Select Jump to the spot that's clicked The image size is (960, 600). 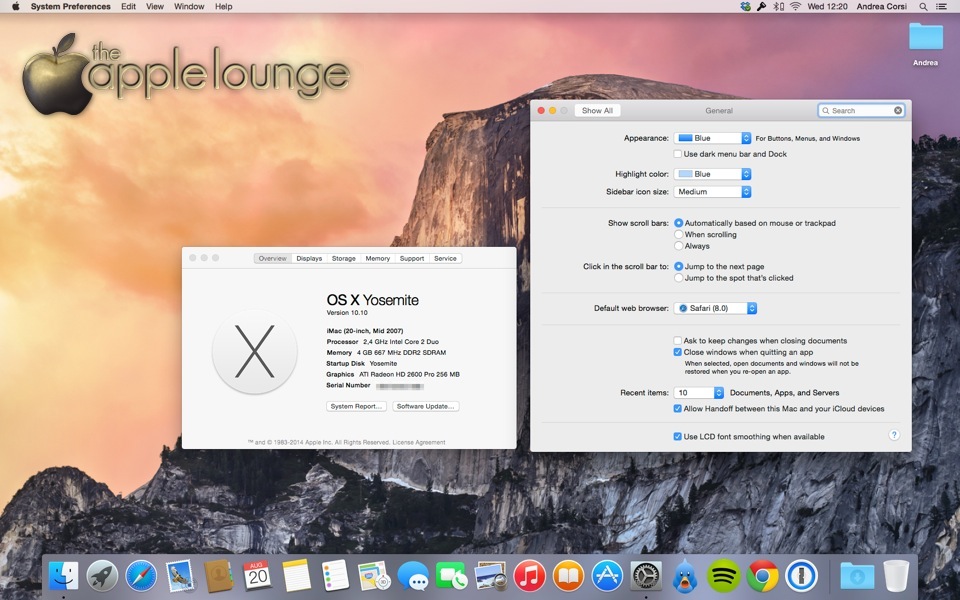pyautogui.click(x=678, y=278)
